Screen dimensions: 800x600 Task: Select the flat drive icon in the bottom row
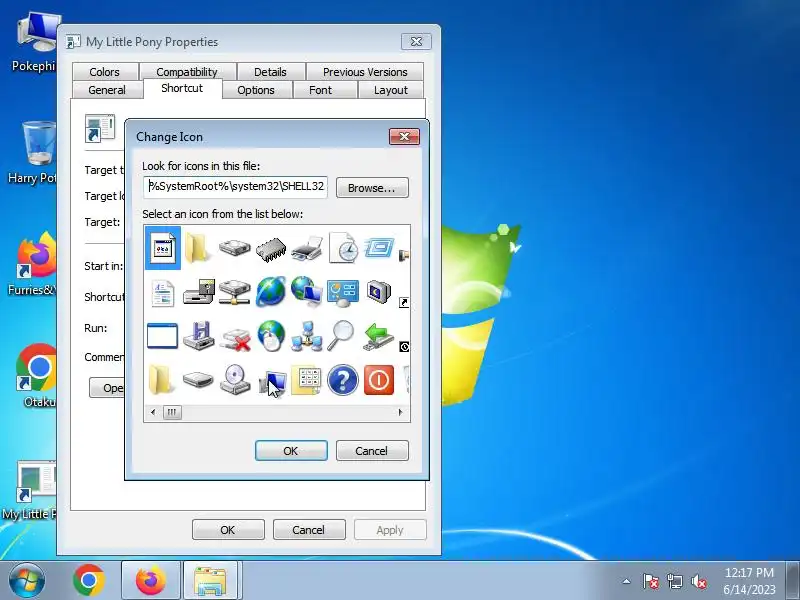tap(198, 380)
